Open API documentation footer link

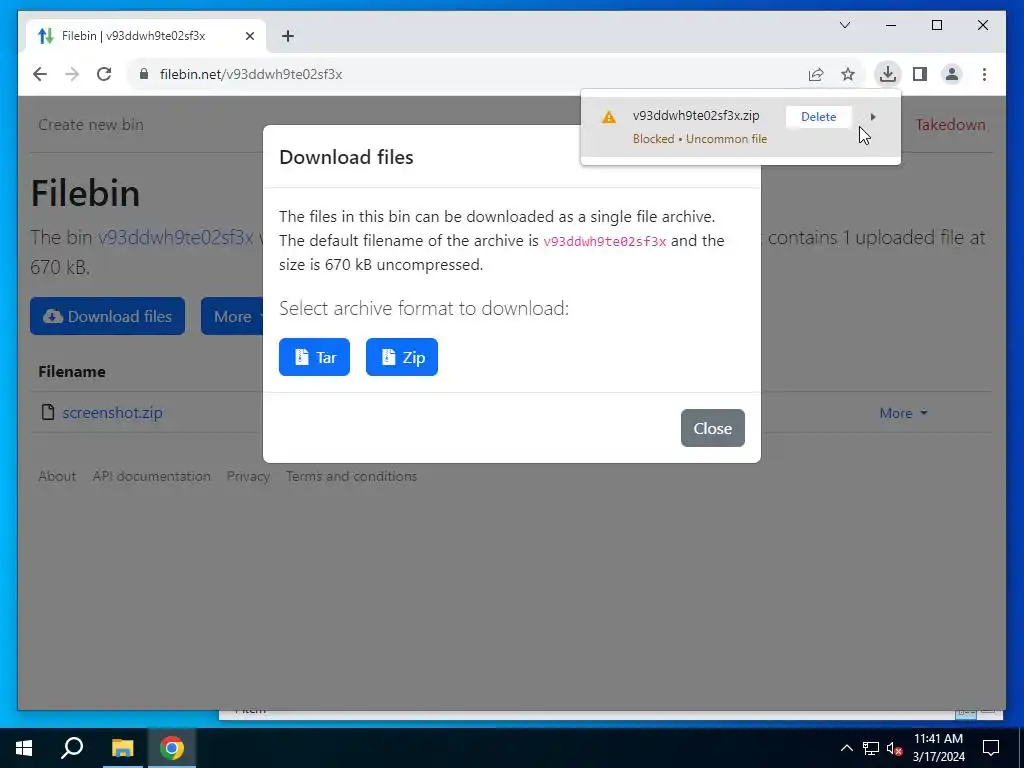(152, 476)
